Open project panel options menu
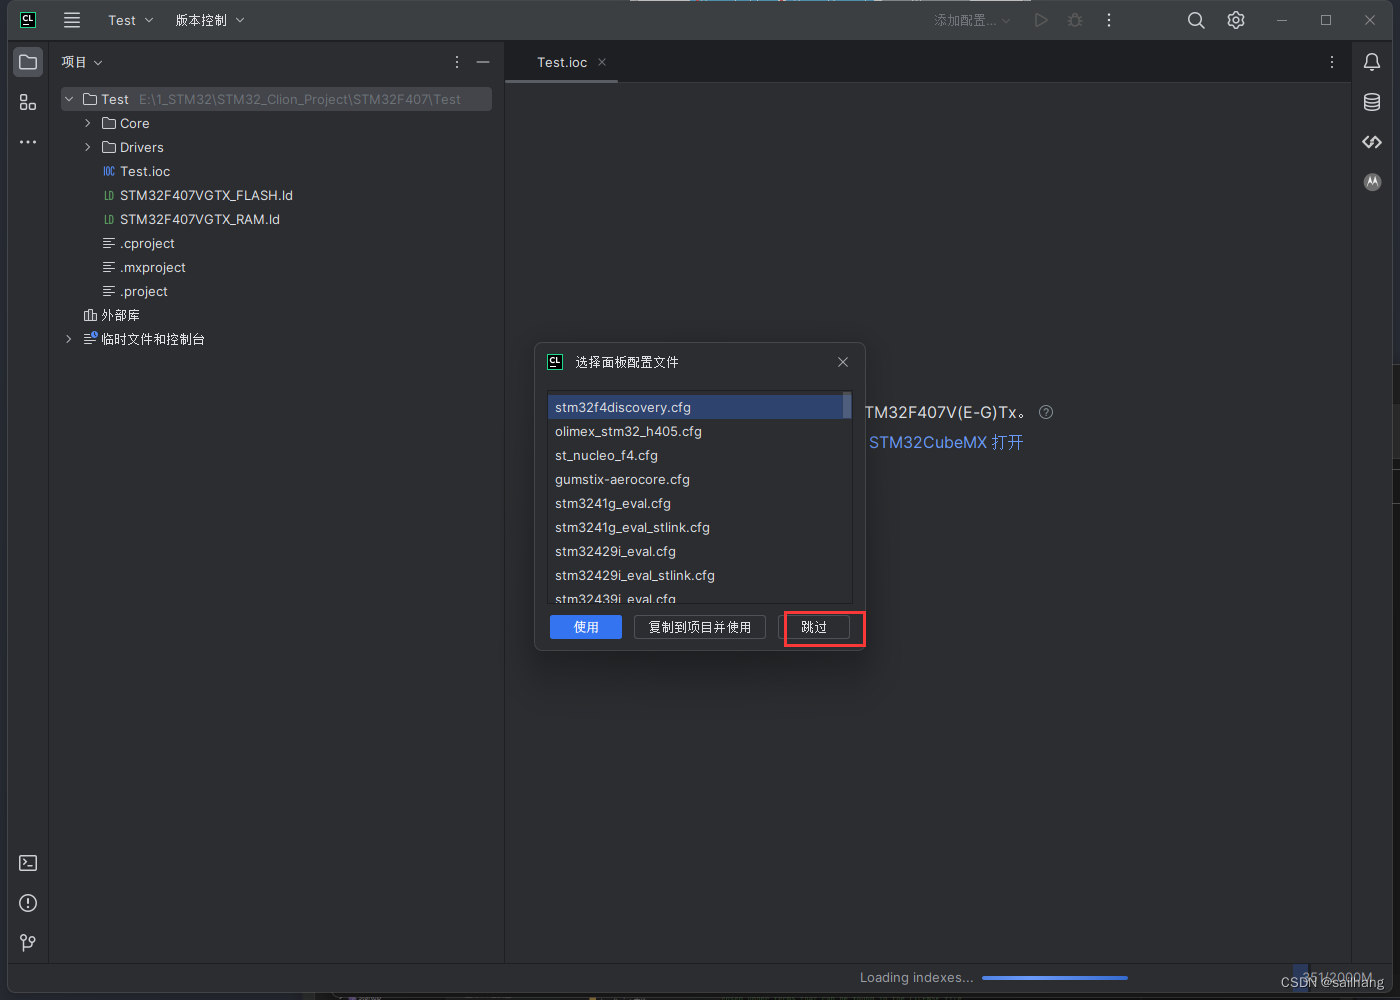Viewport: 1400px width, 1000px height. 457,62
